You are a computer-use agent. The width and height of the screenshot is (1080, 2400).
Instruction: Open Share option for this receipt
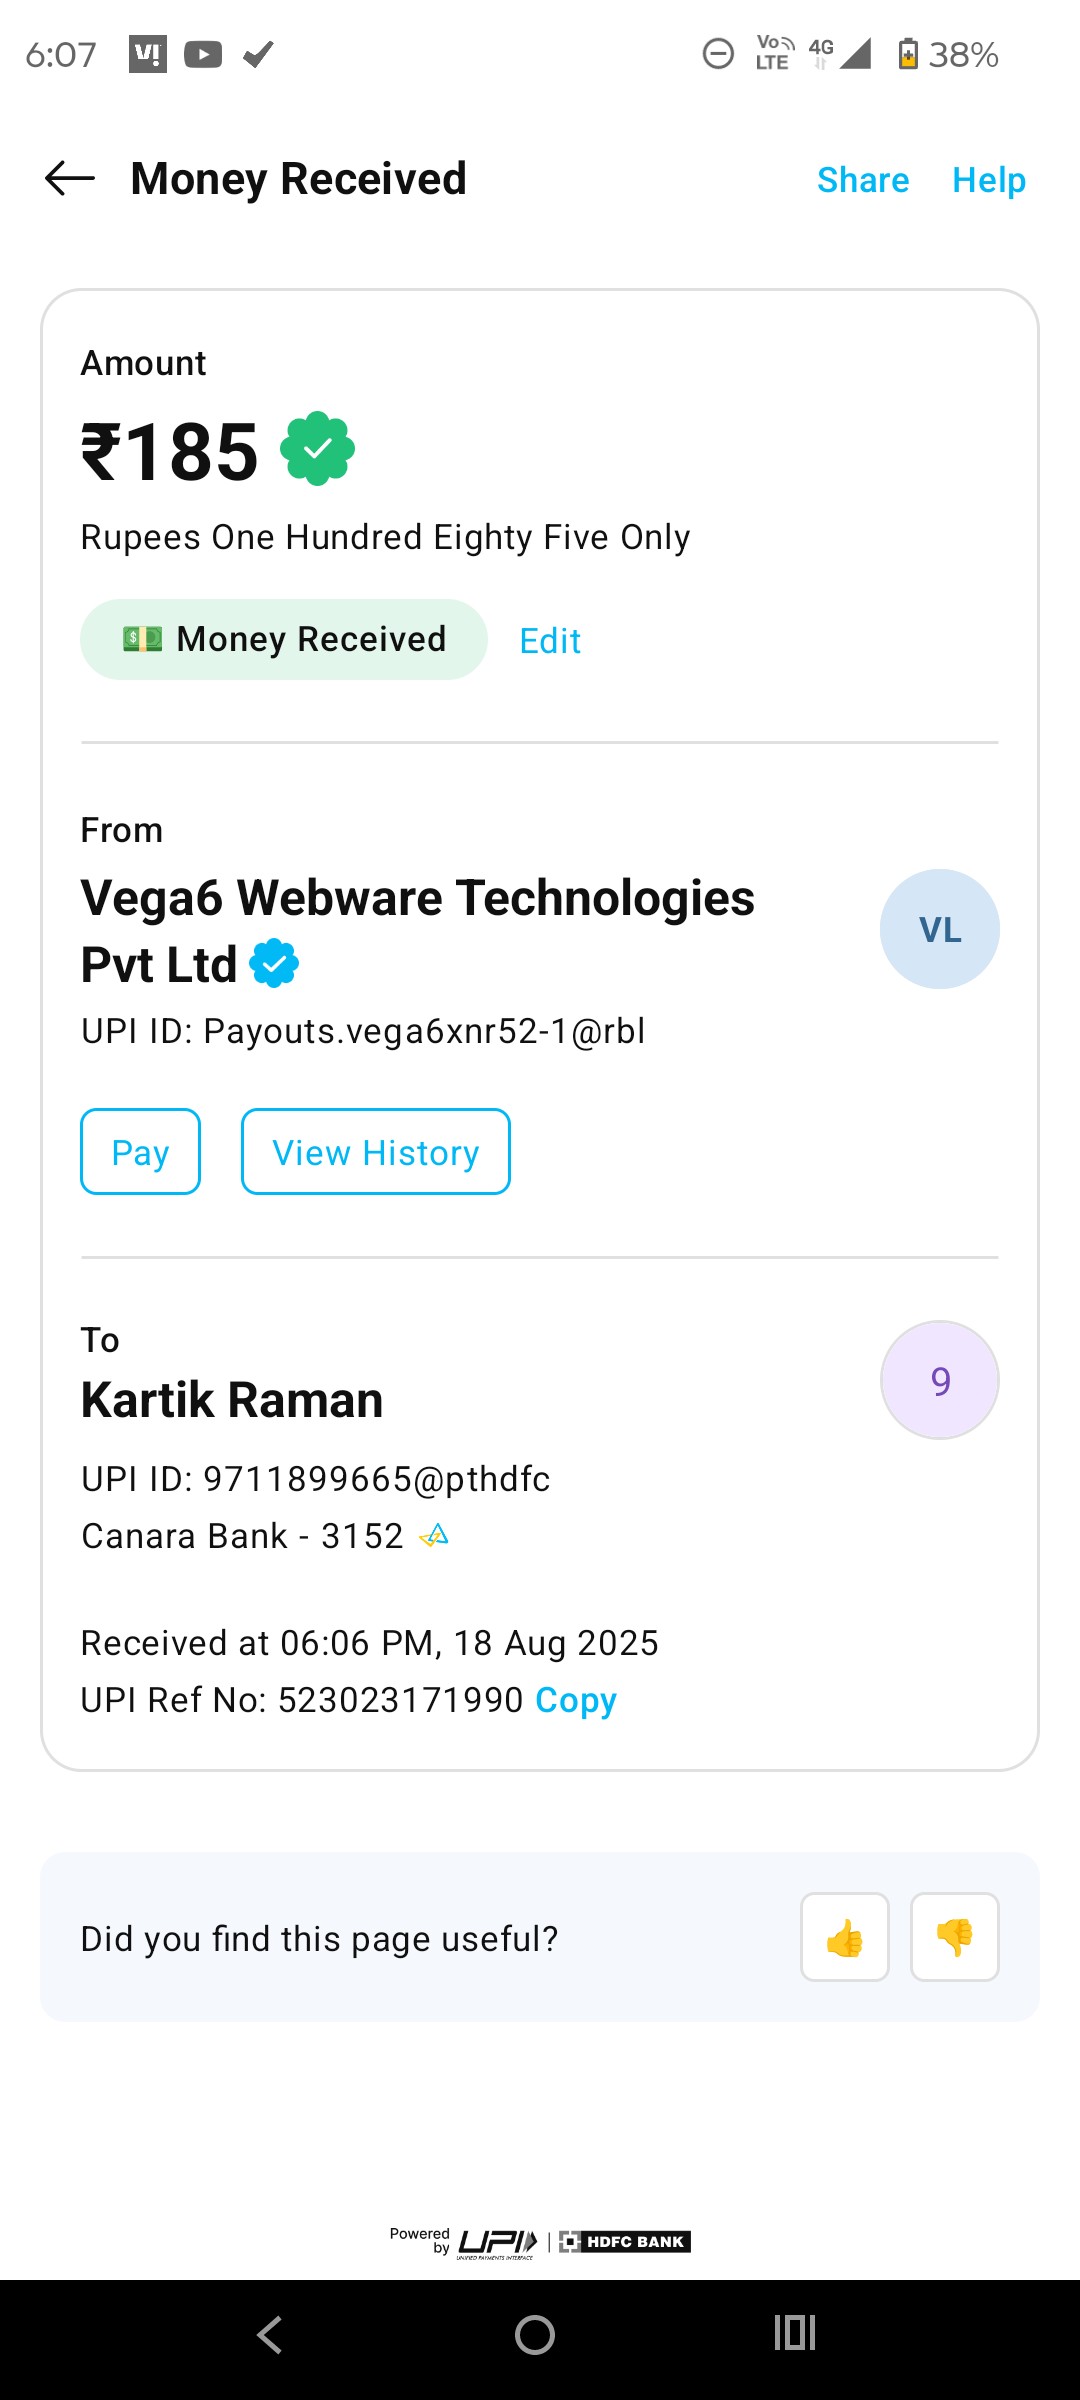863,180
